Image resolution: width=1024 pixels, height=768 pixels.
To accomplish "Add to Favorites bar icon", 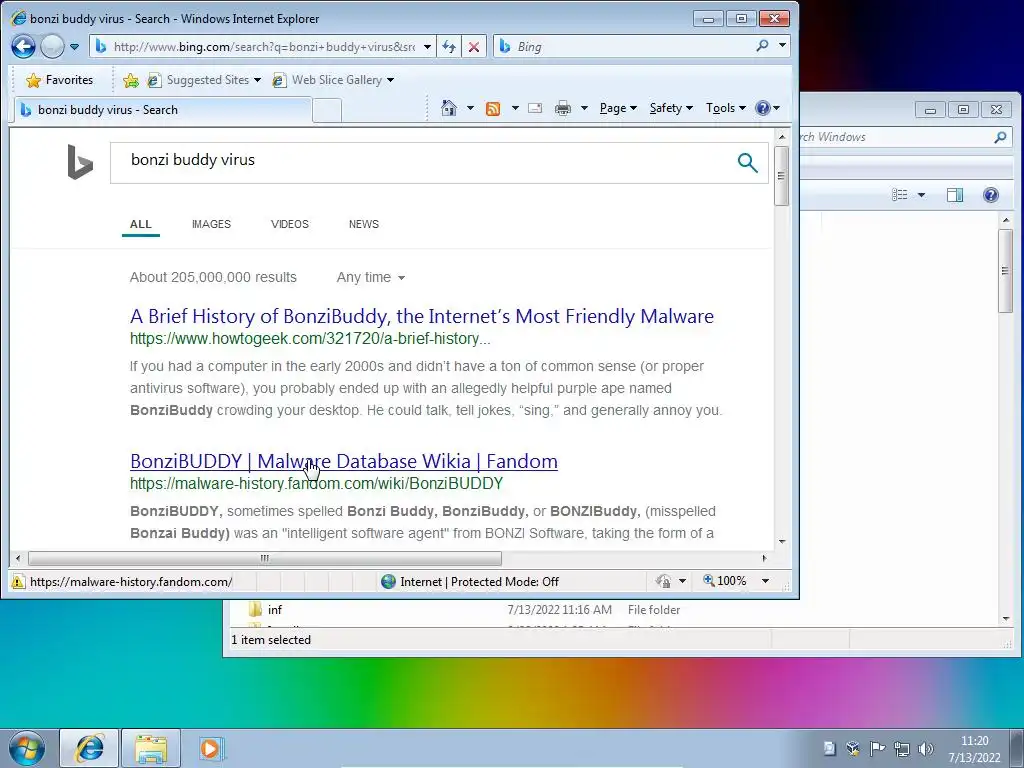I will pos(131,80).
